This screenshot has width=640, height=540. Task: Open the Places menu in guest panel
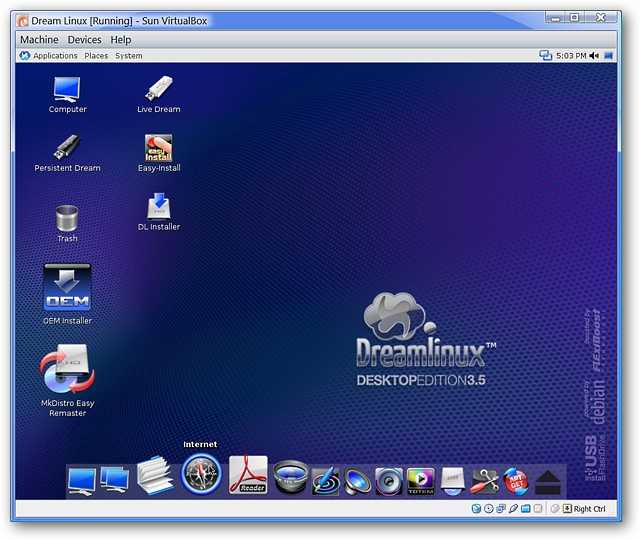(96, 56)
